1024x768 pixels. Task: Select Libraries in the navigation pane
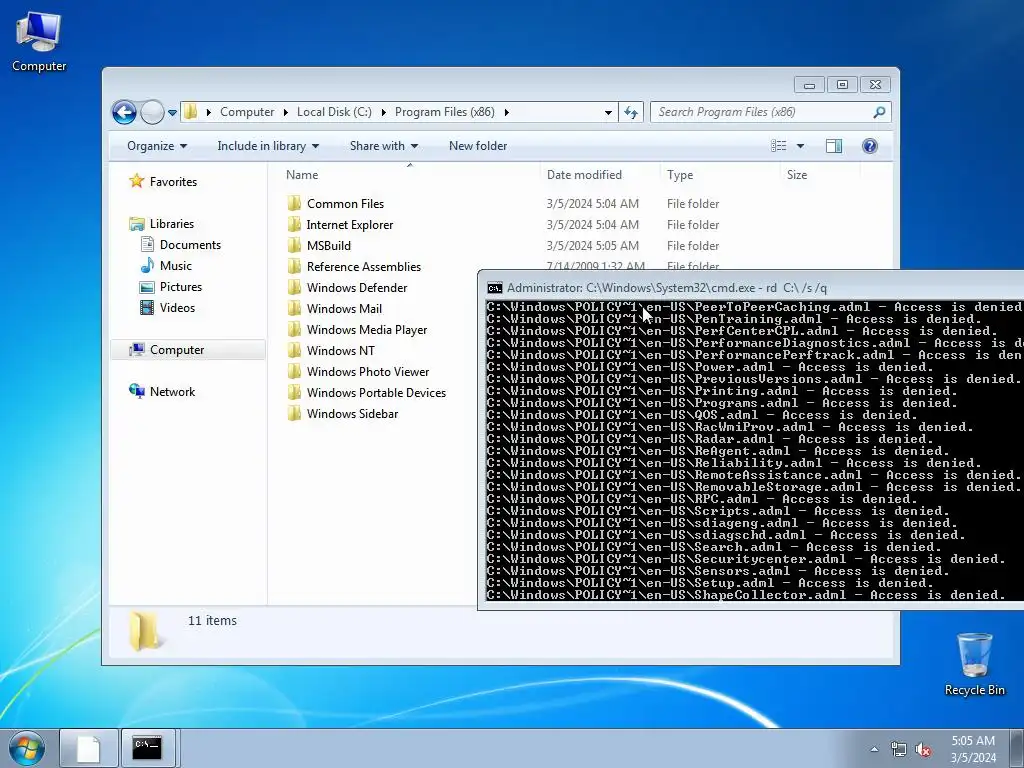171,224
